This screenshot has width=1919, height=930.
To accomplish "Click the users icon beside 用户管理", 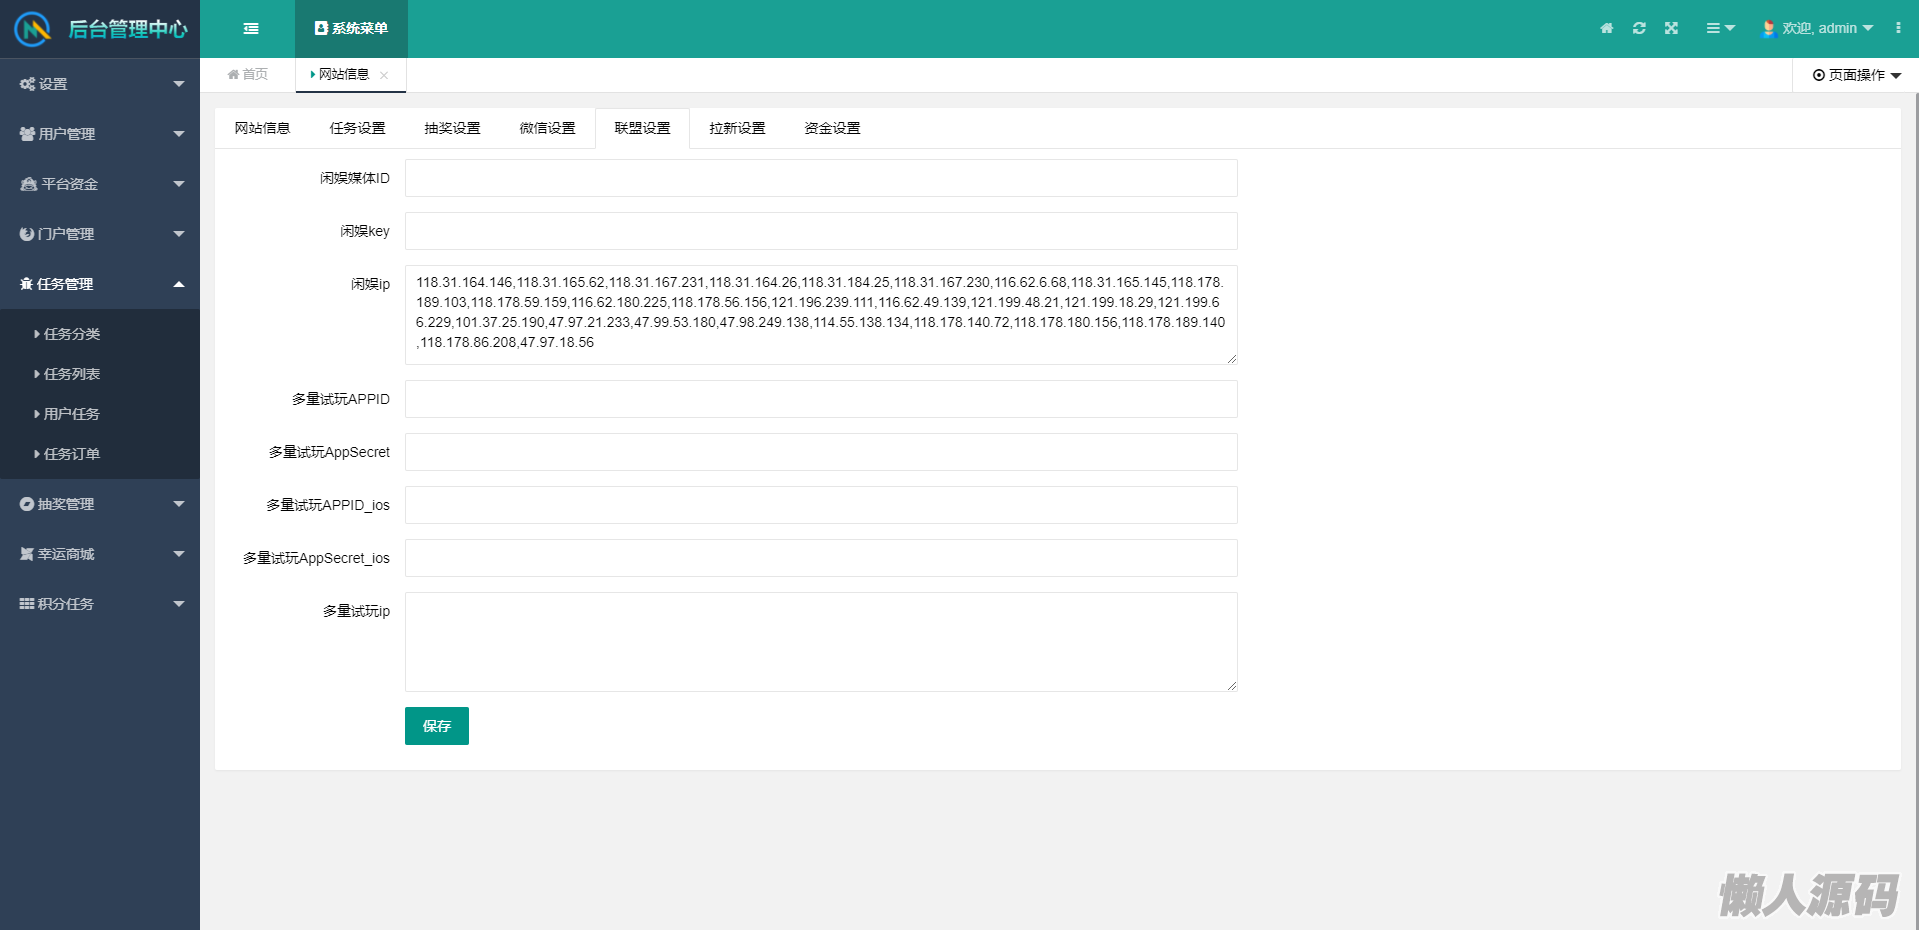I will (x=27, y=134).
